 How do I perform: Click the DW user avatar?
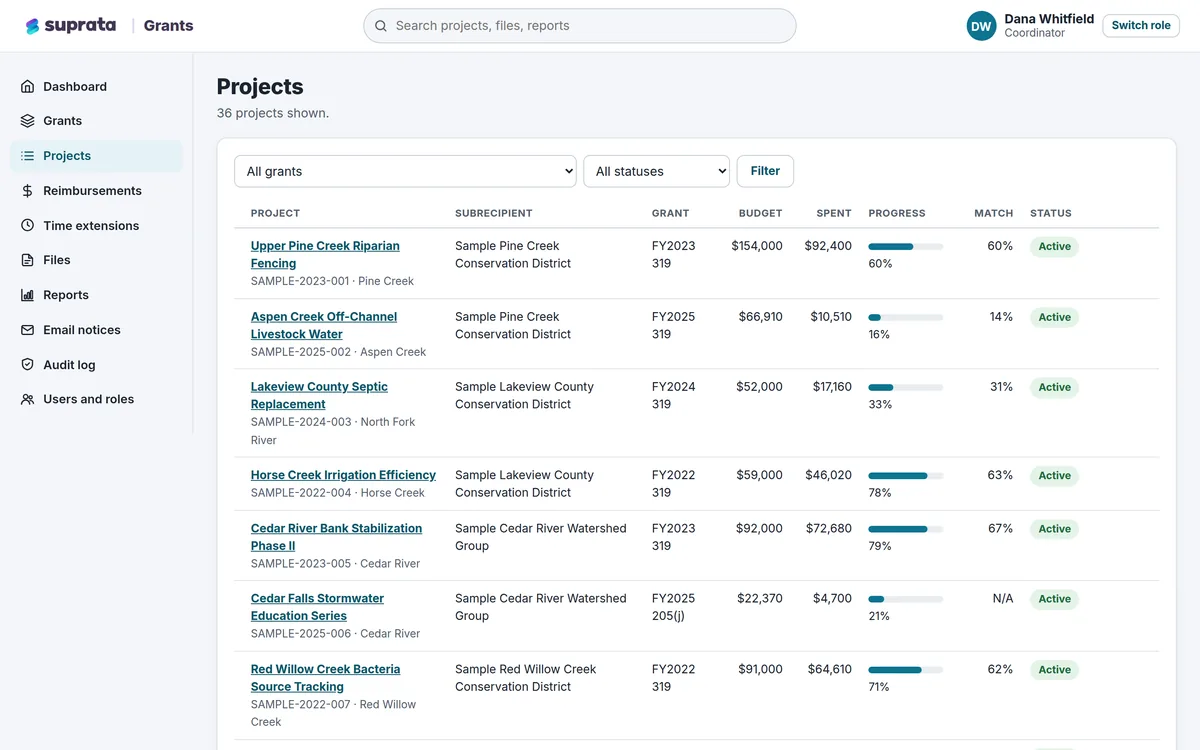[982, 26]
